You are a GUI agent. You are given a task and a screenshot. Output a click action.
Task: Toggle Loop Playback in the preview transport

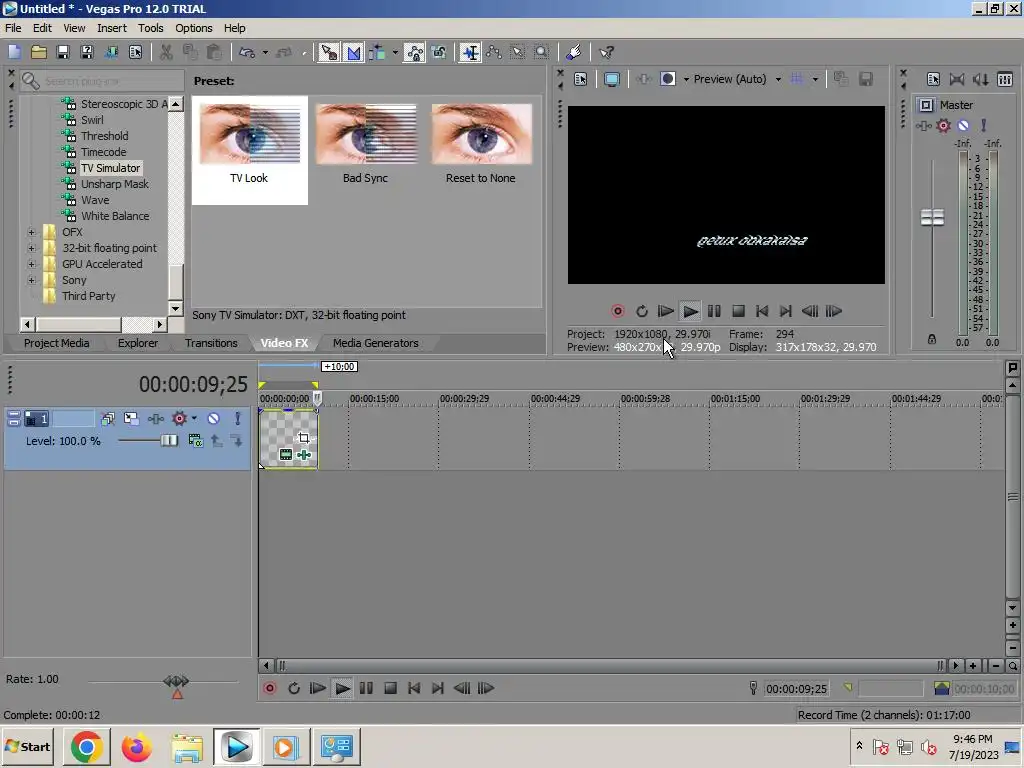click(x=642, y=311)
